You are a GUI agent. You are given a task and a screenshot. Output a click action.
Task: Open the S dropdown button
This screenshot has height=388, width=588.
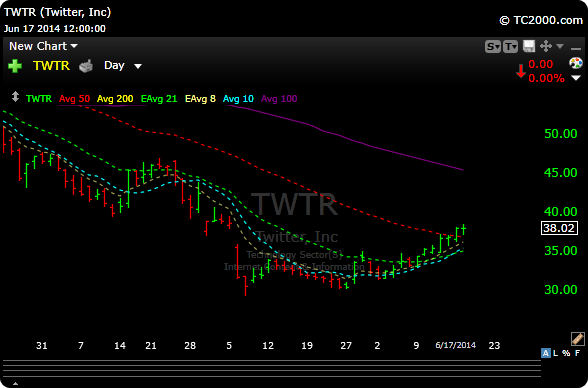pyautogui.click(x=493, y=46)
